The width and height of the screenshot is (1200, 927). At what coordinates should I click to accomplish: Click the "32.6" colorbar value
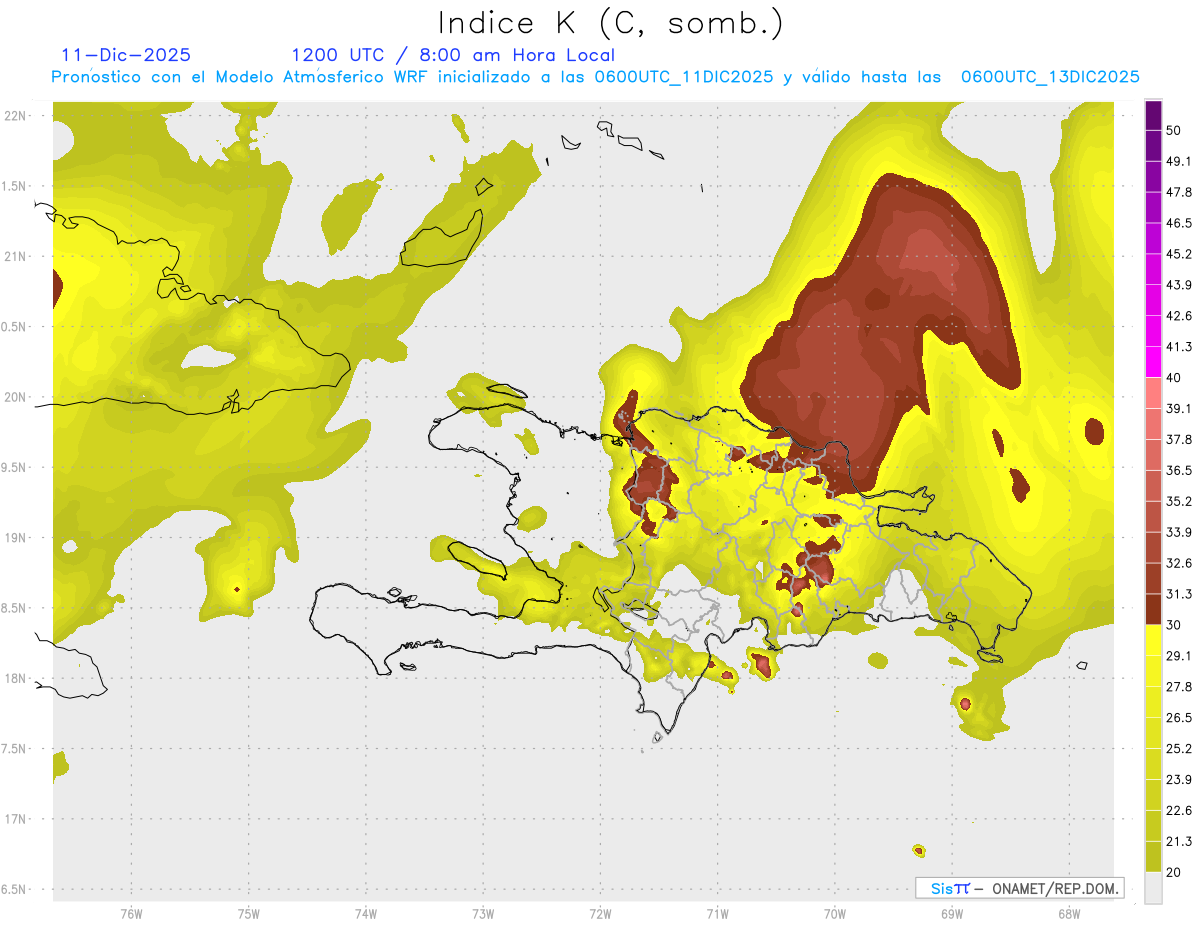pos(1179,563)
